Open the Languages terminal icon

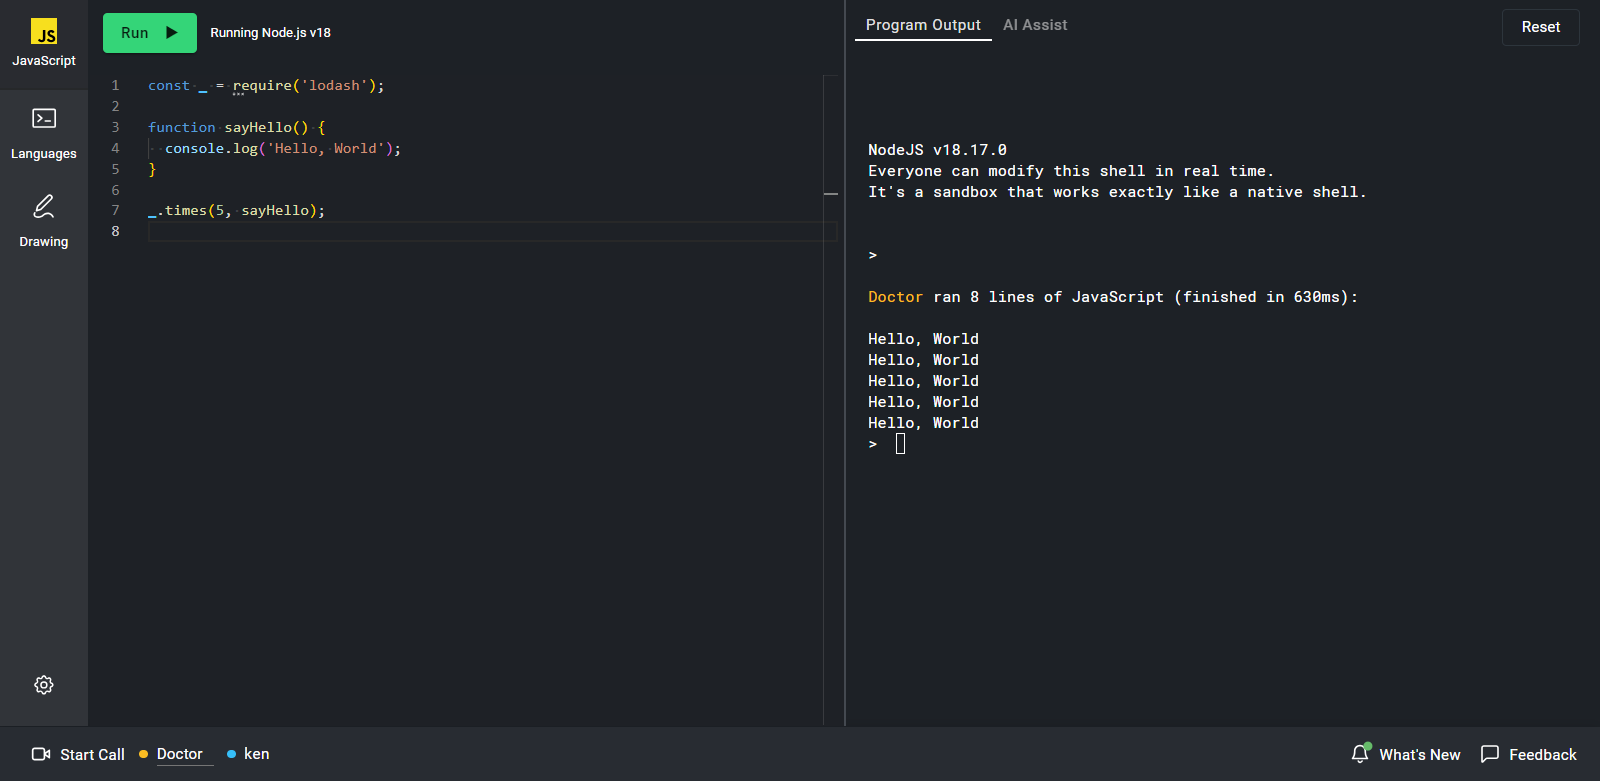44,119
